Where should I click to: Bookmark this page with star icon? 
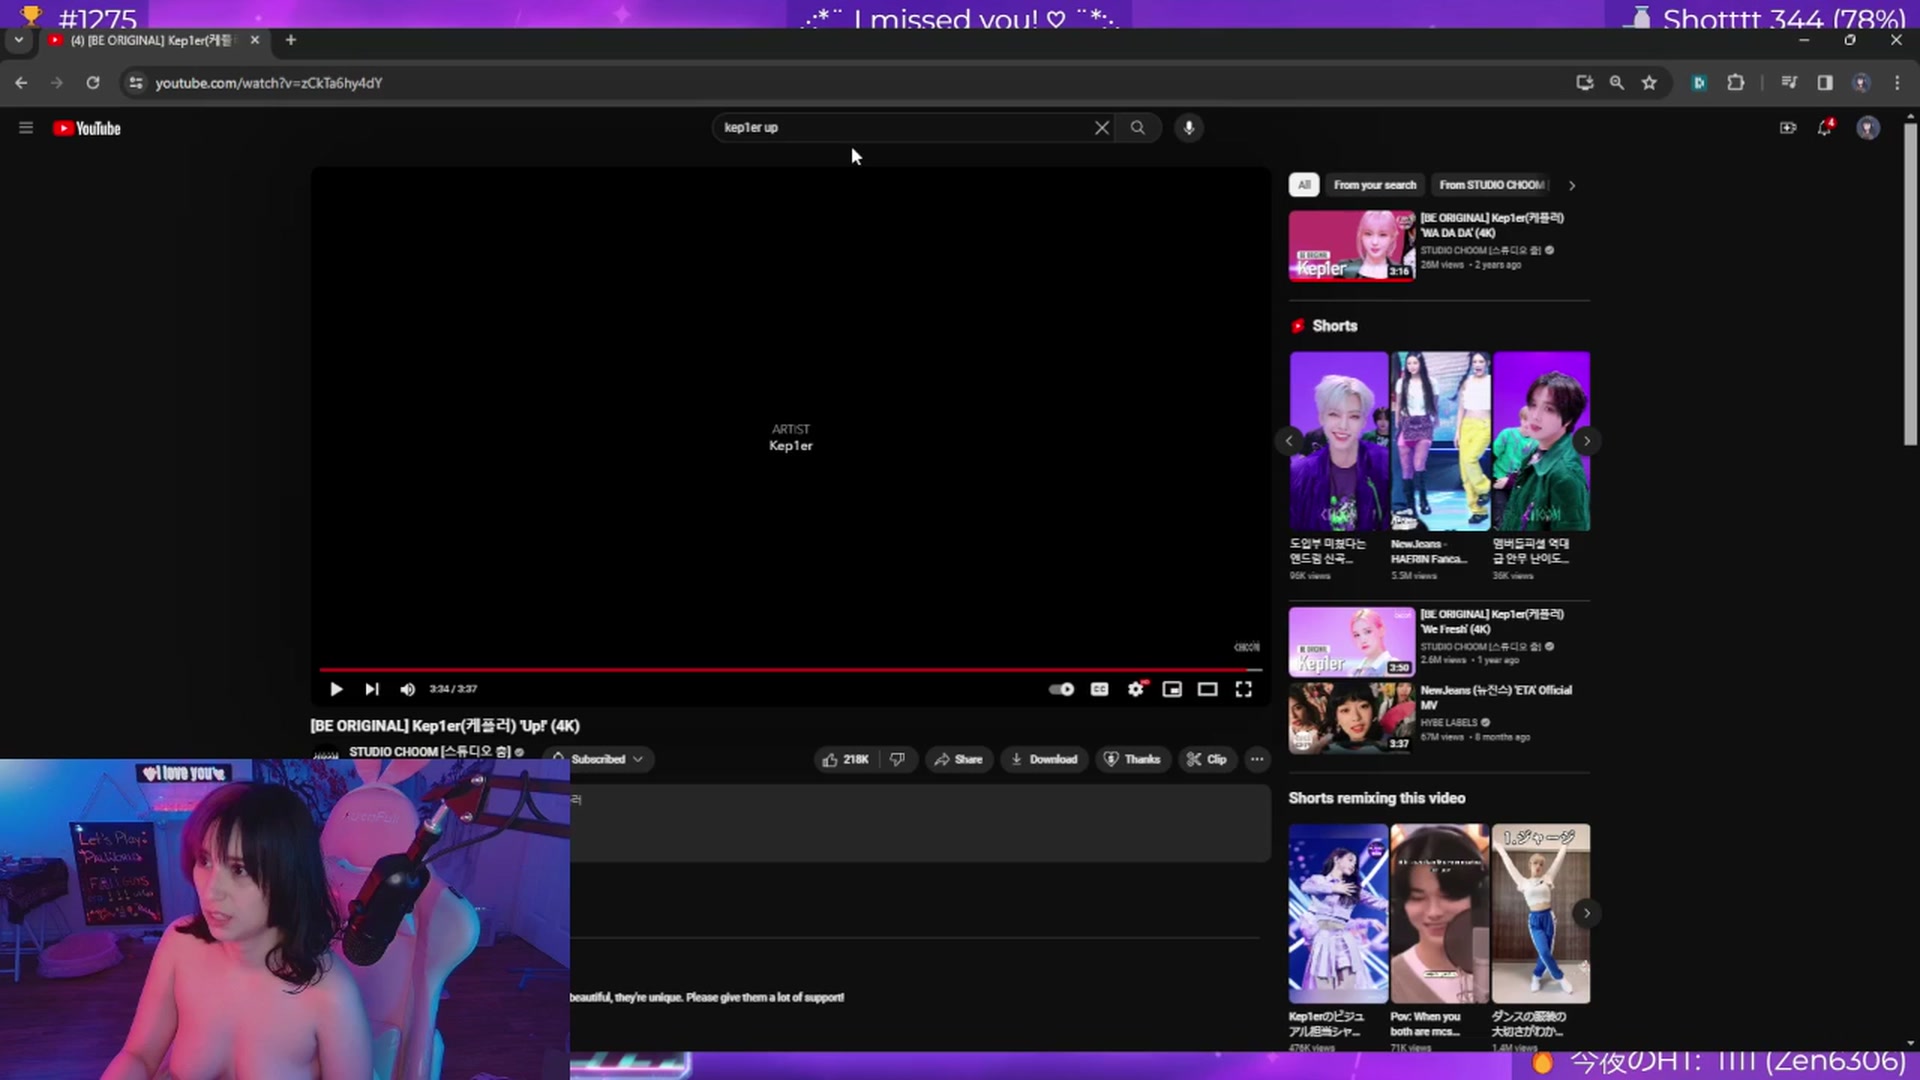1649,83
